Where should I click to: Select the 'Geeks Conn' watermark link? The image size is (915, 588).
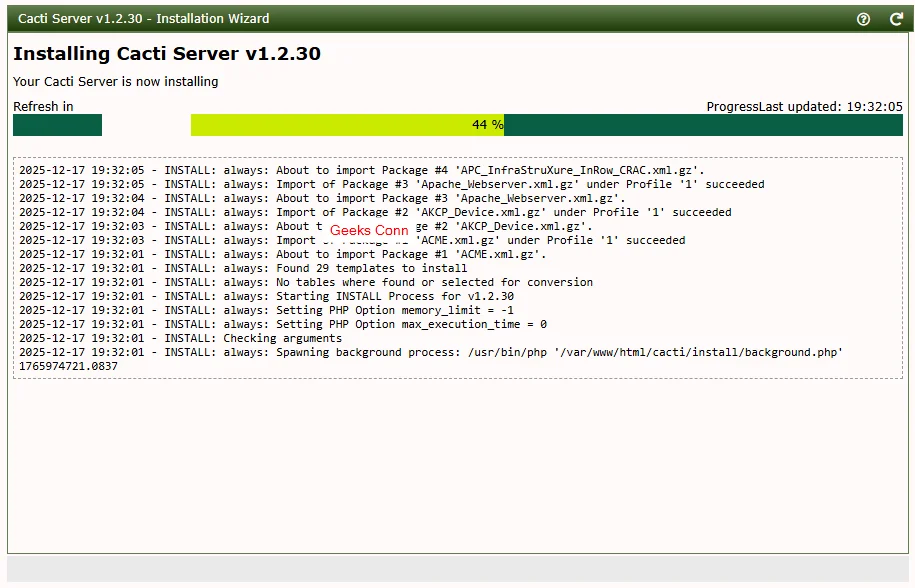pyautogui.click(x=368, y=231)
